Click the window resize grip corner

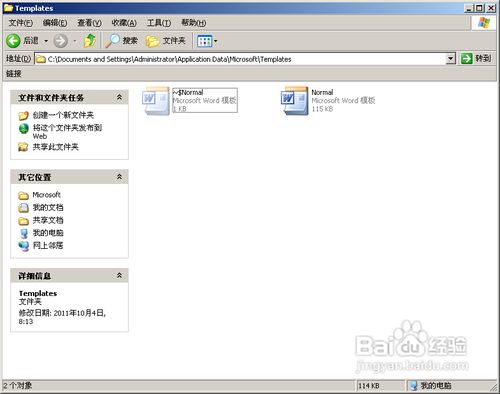(x=493, y=387)
